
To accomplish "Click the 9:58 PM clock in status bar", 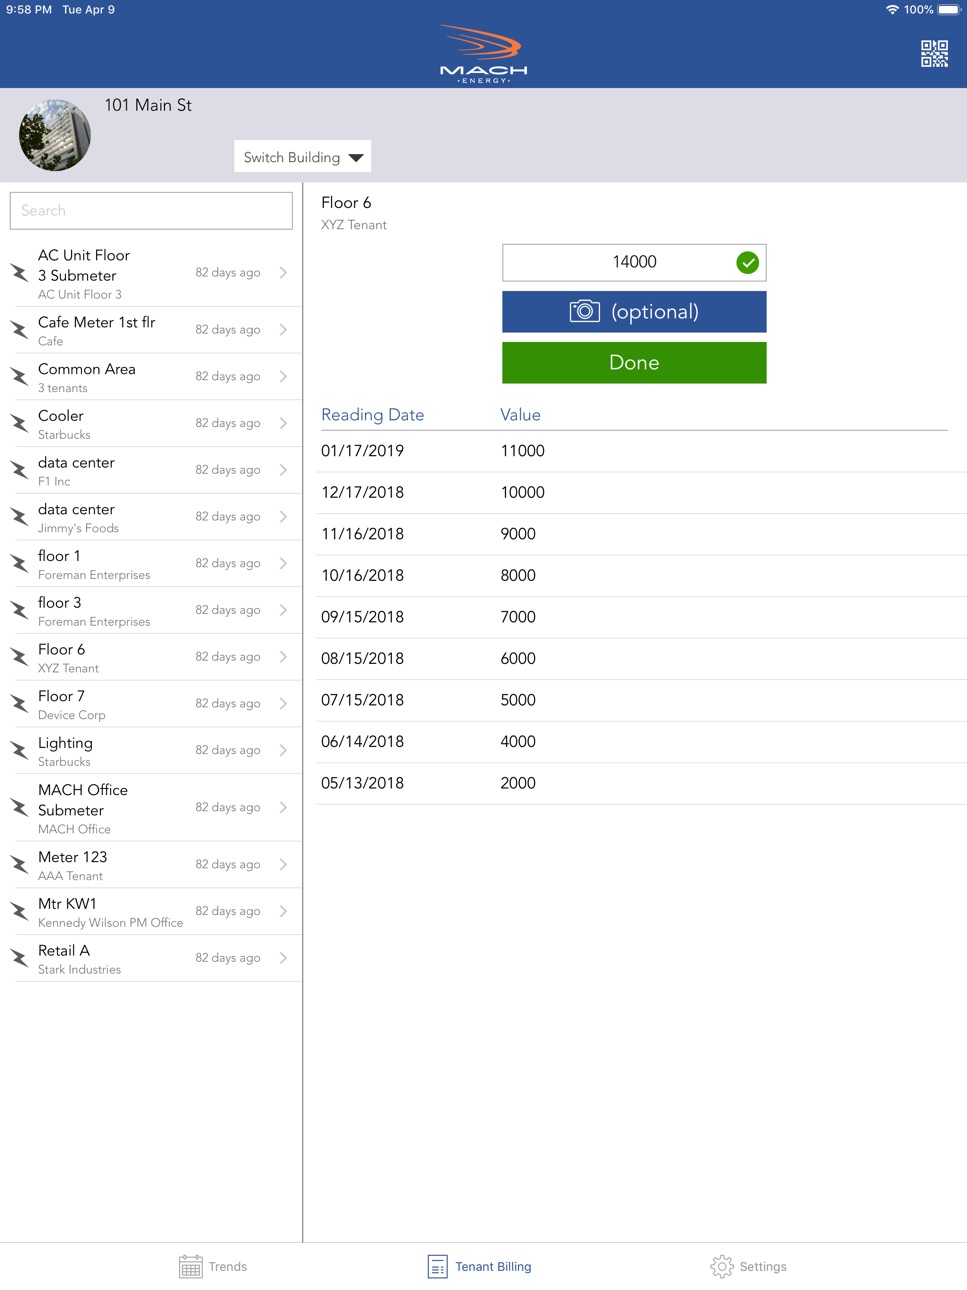I will (x=29, y=10).
